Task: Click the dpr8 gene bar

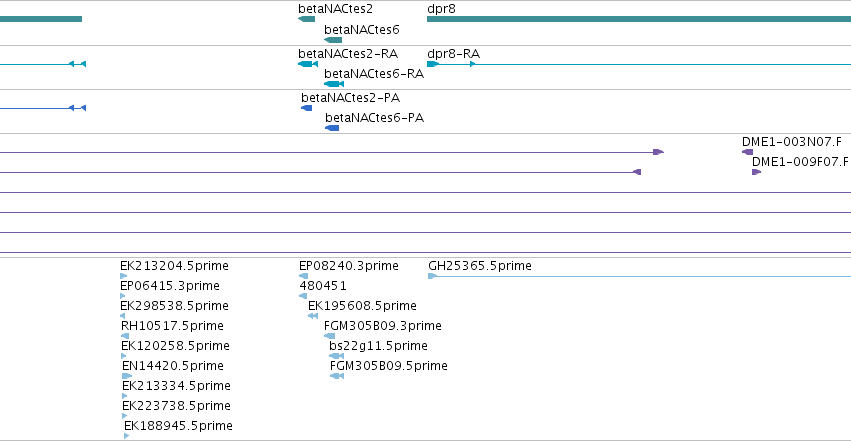Action: 639,19
